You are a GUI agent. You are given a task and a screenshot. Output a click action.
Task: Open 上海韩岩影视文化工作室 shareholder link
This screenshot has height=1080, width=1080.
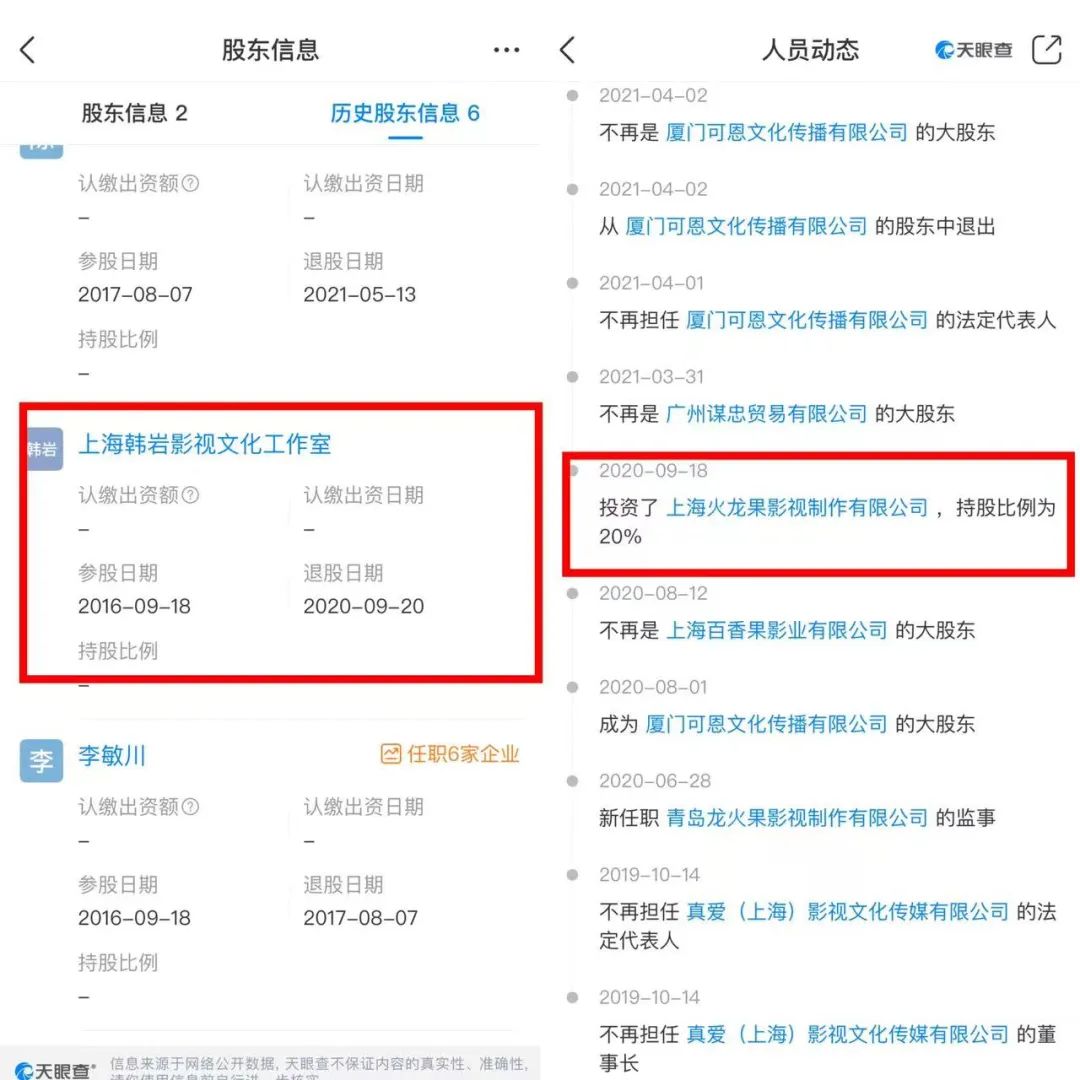point(205,444)
